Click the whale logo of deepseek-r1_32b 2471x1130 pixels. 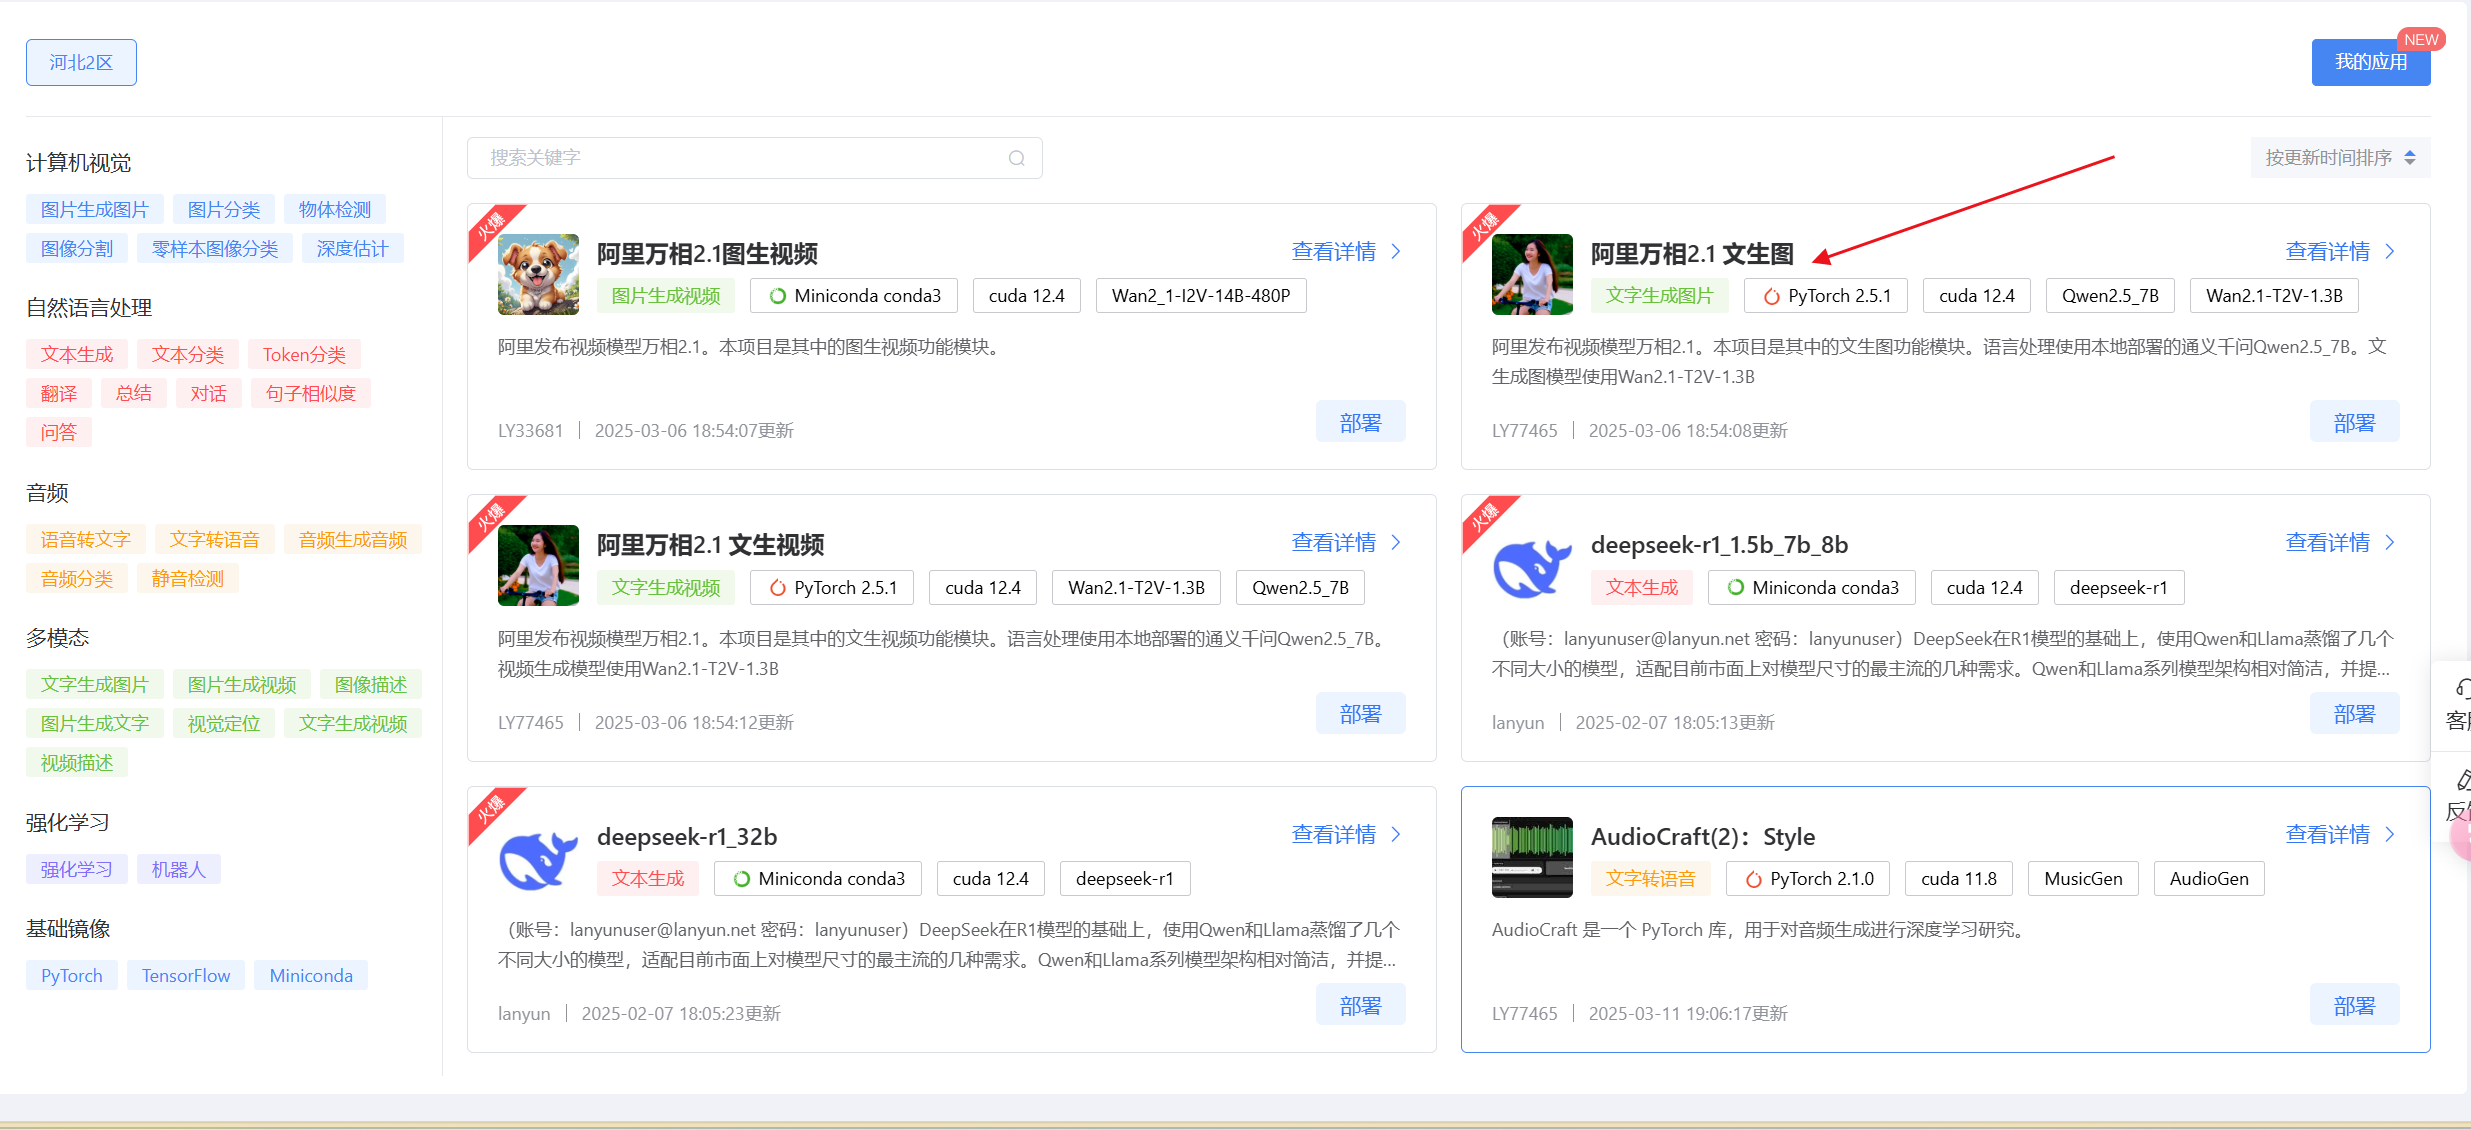(538, 857)
